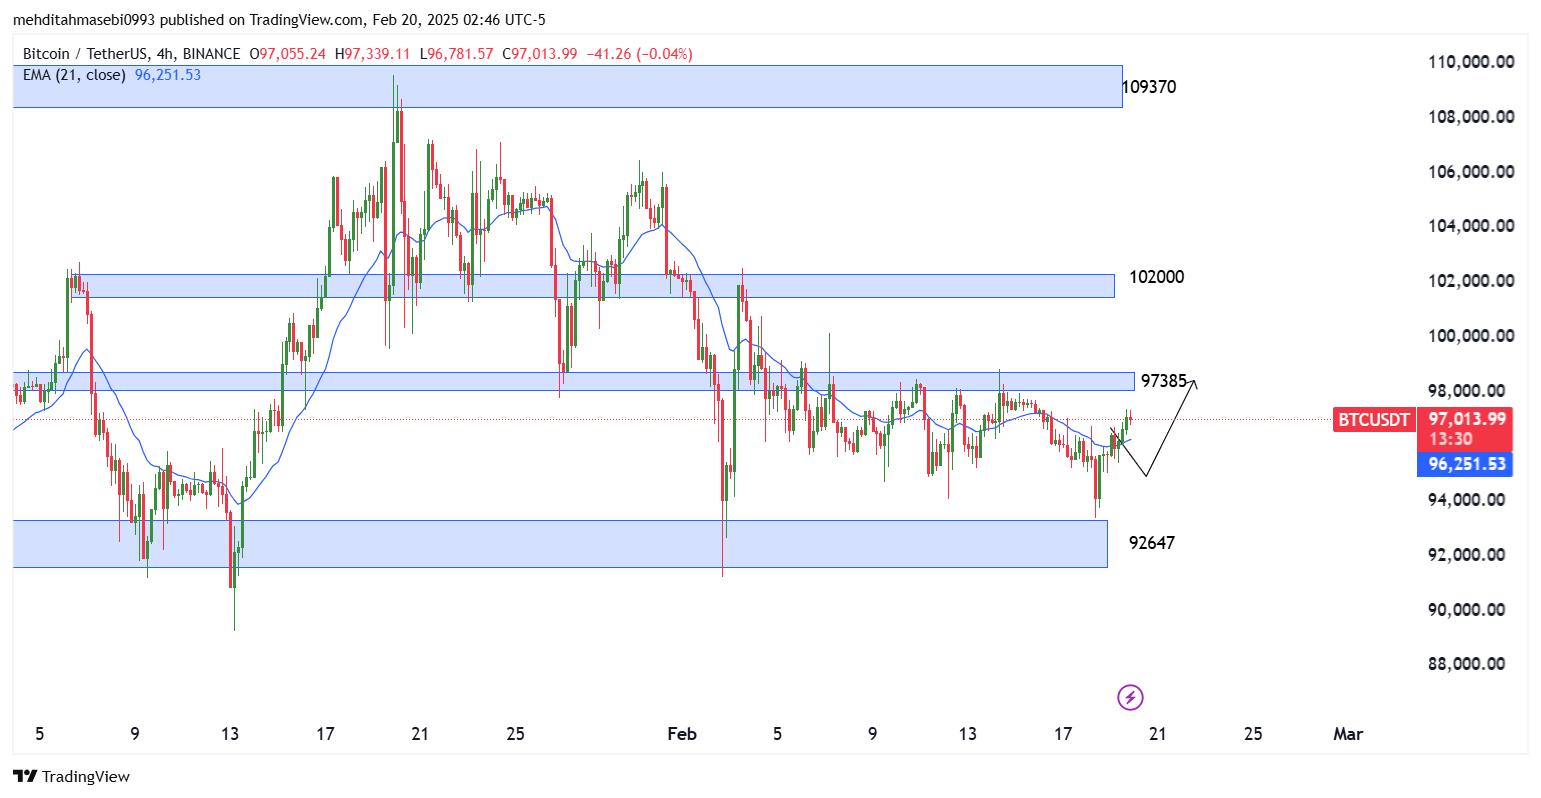The image size is (1541, 798).
Task: Click the low price value L96,781.57
Action: [x=456, y=54]
